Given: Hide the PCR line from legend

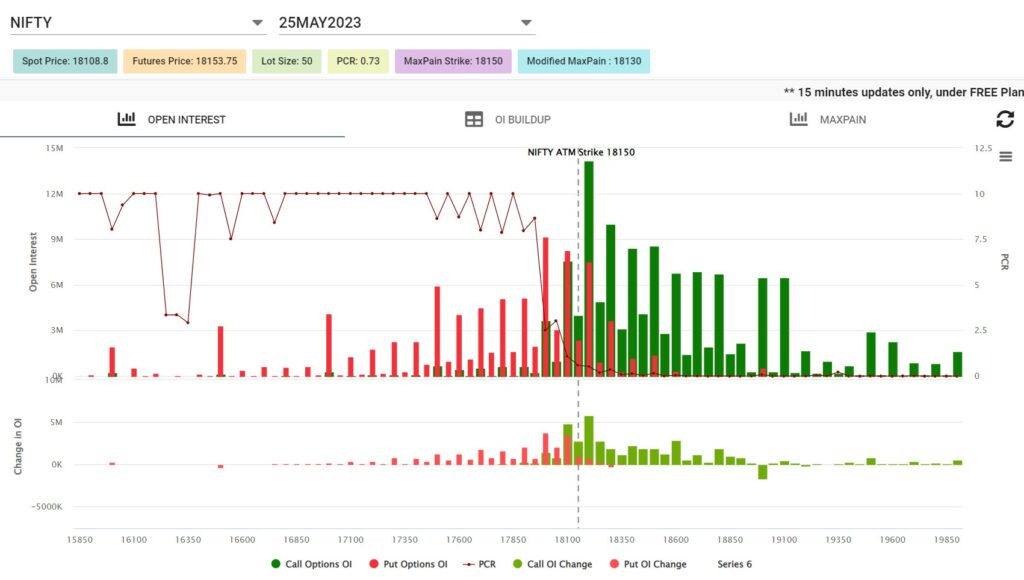Looking at the screenshot, I should point(479,564).
